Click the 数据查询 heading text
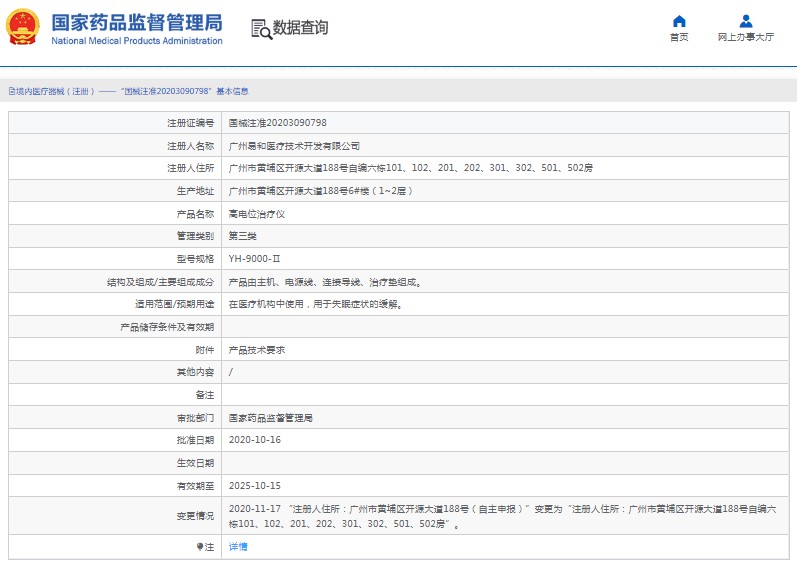The width and height of the screenshot is (797, 566). [x=300, y=27]
